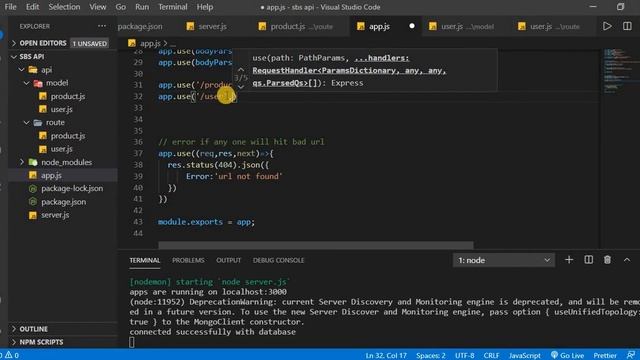
Task: Collapse the api folder
Action: click(x=22, y=70)
